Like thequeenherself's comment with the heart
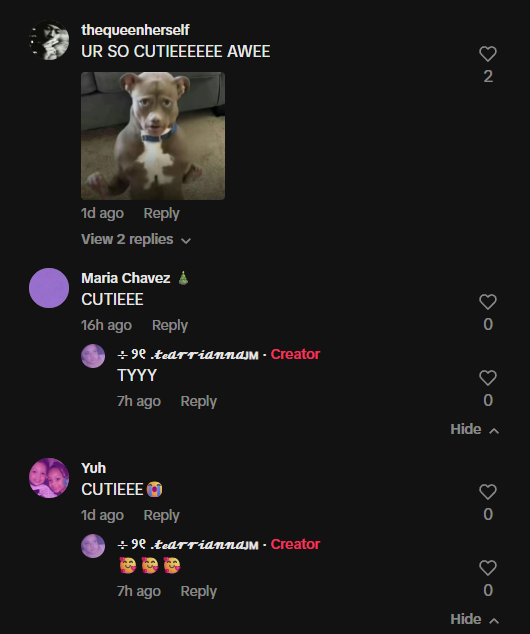Screen dimensions: 530x634 point(488,54)
